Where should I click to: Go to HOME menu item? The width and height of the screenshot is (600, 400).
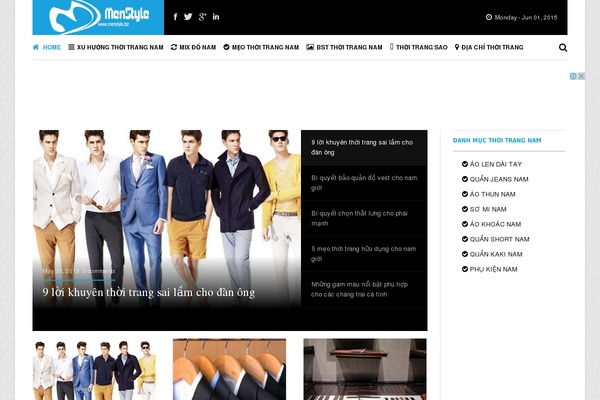click(52, 47)
